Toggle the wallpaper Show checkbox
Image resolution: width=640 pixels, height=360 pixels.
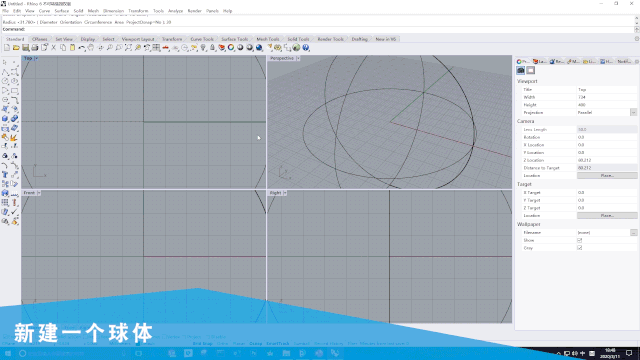pyautogui.click(x=580, y=240)
